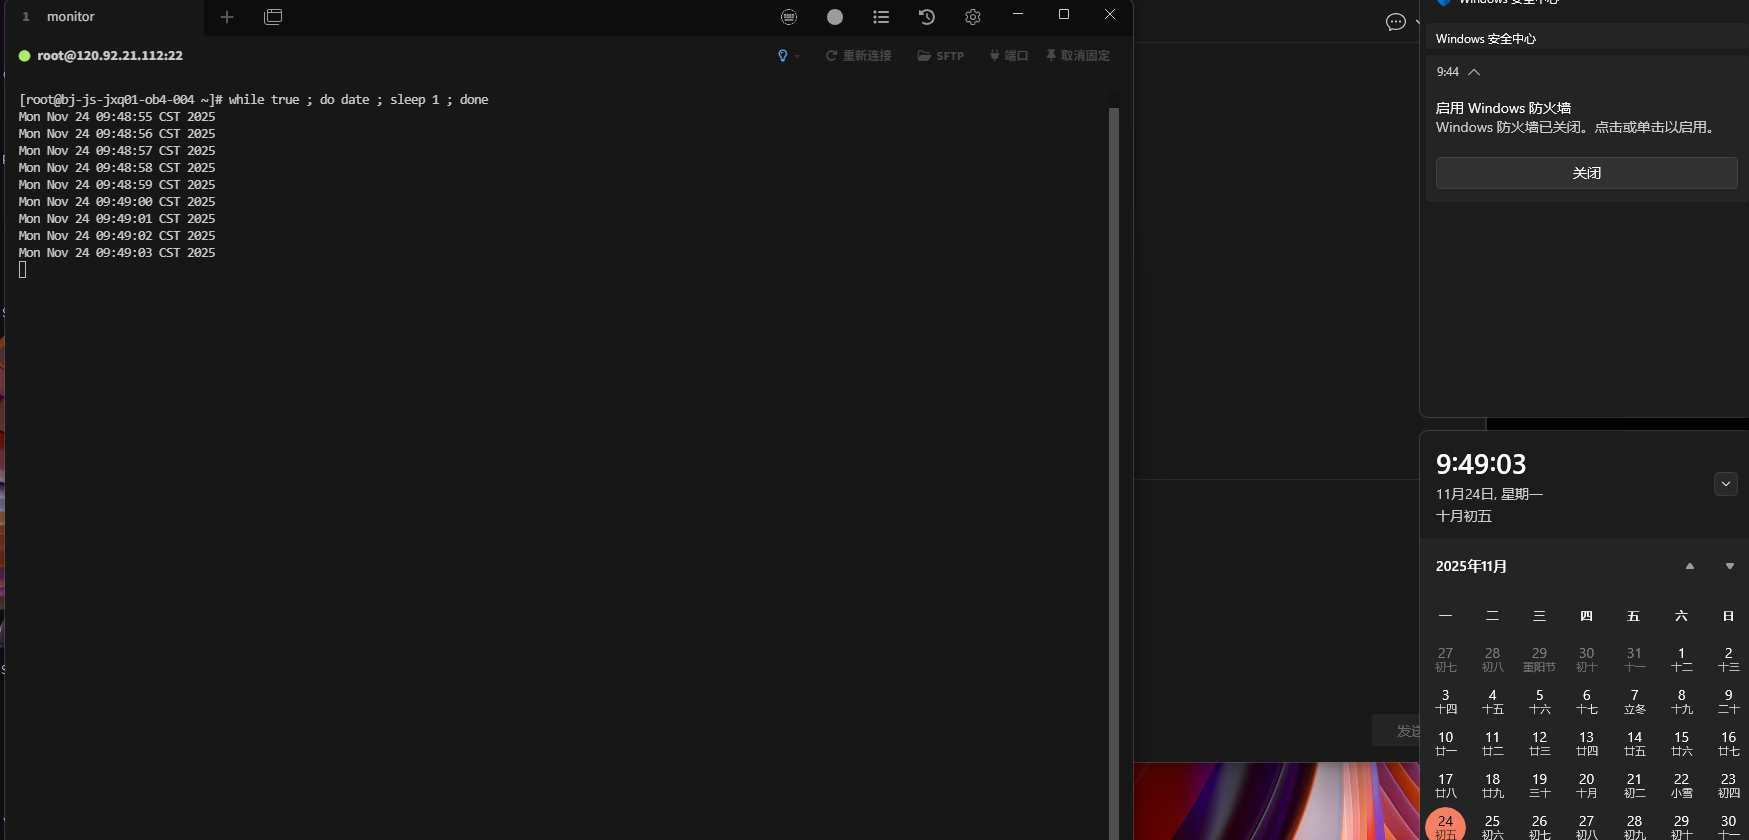
Task: Open terminal settings gear
Action: pyautogui.click(x=973, y=17)
